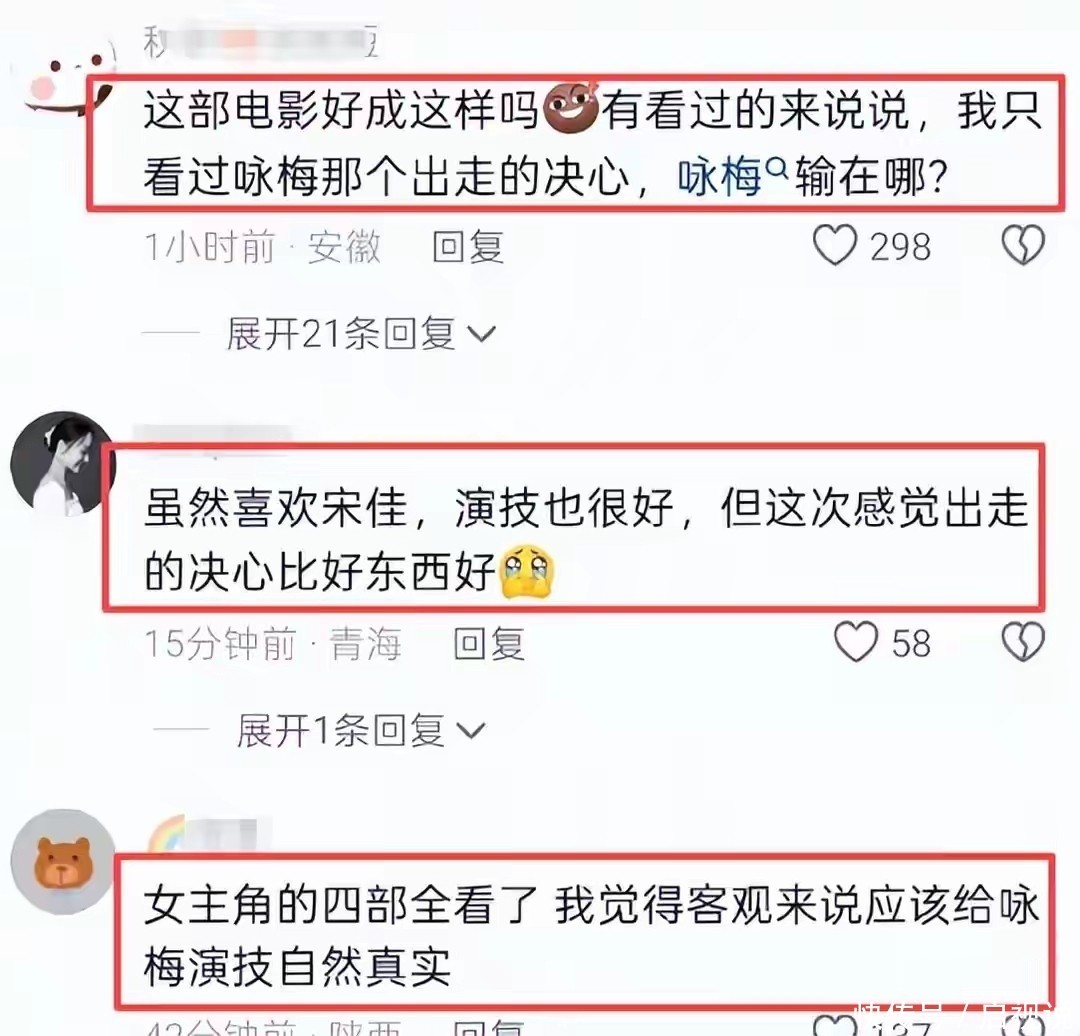Viewport: 1080px width, 1036px height.
Task: Tap the chevron next to 展开21条回复
Action: click(481, 335)
